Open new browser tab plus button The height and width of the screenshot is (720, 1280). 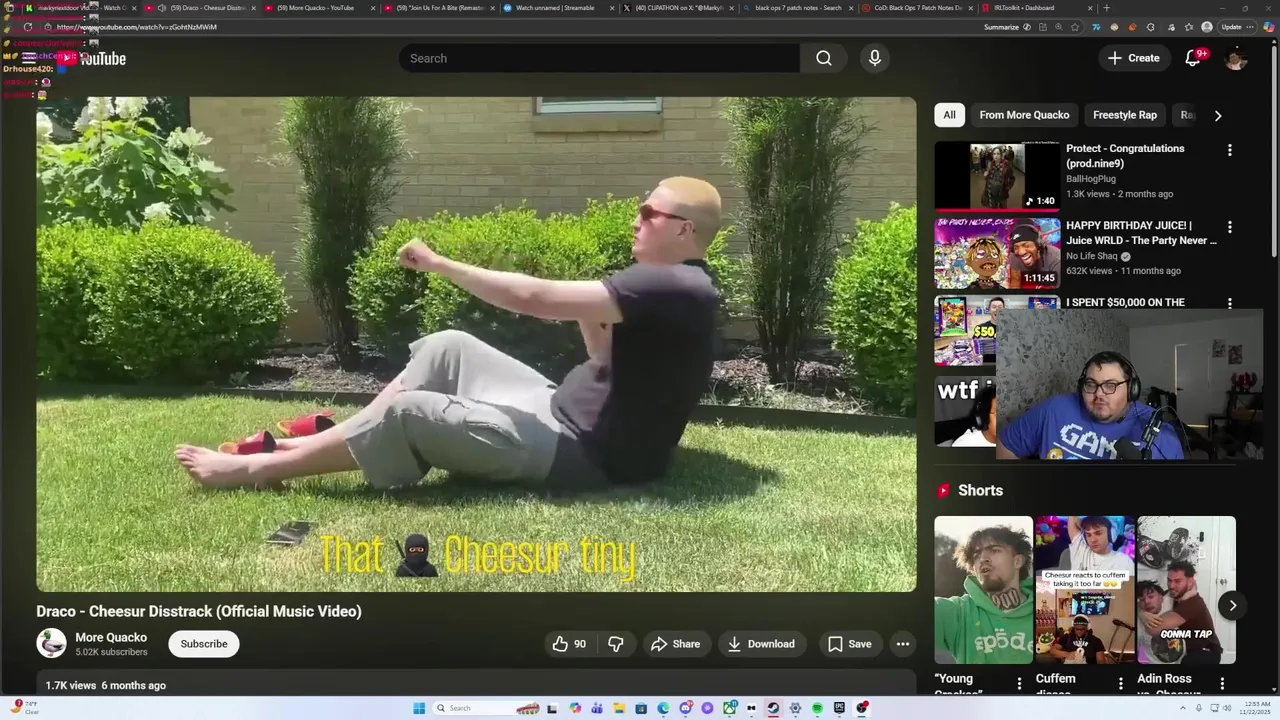tap(1107, 8)
